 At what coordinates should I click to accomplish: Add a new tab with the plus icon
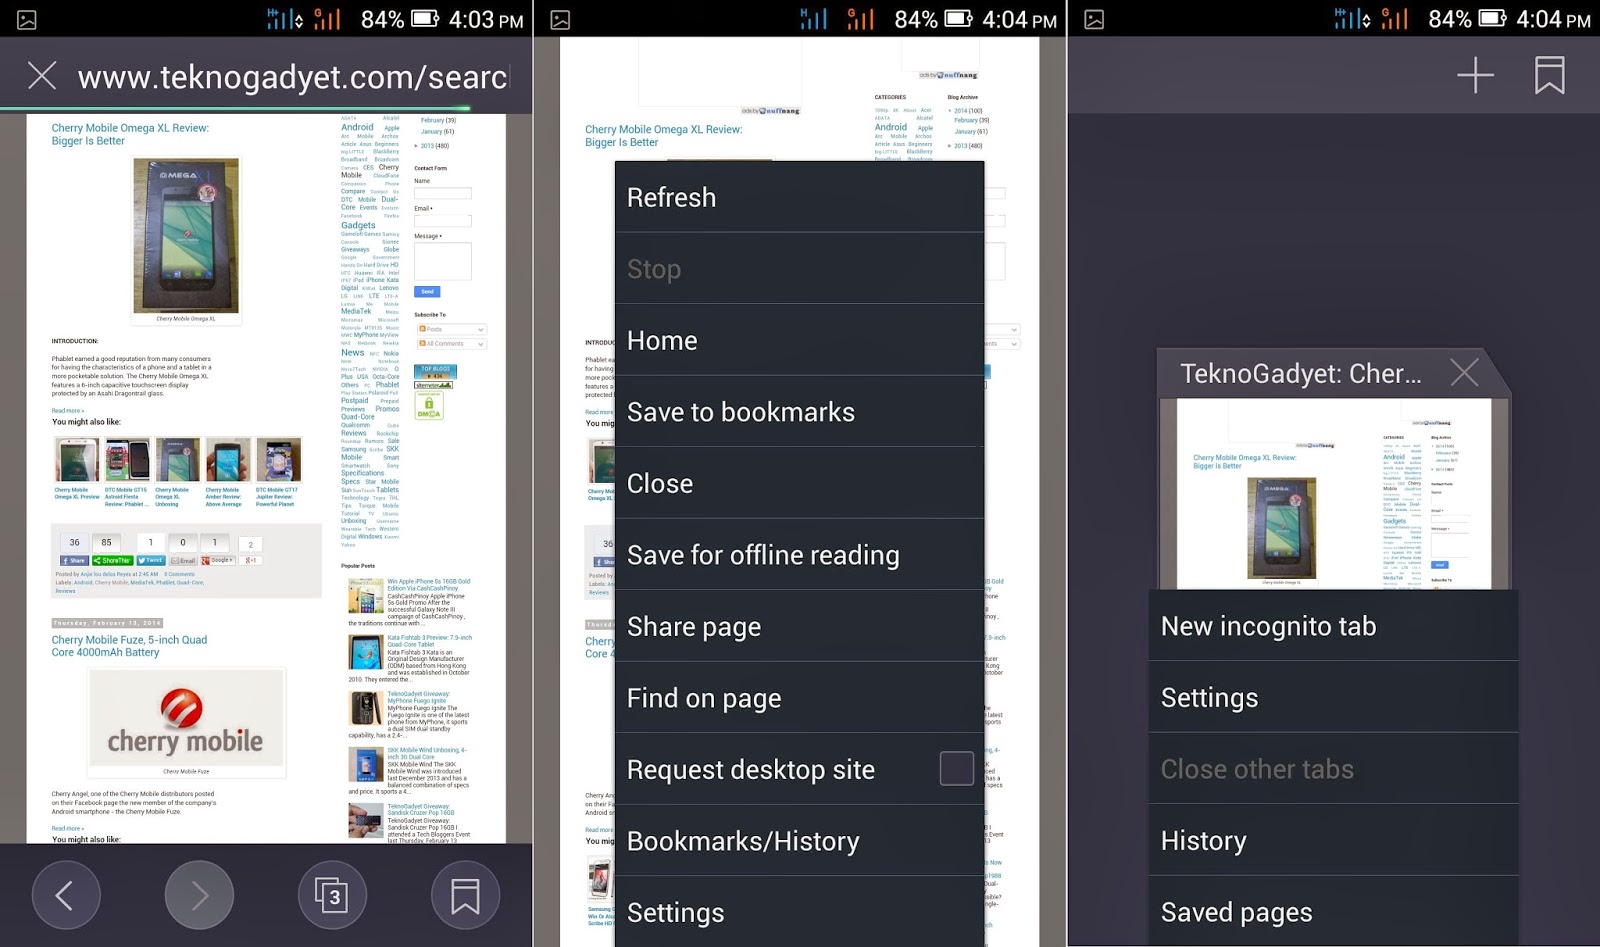tap(1475, 75)
